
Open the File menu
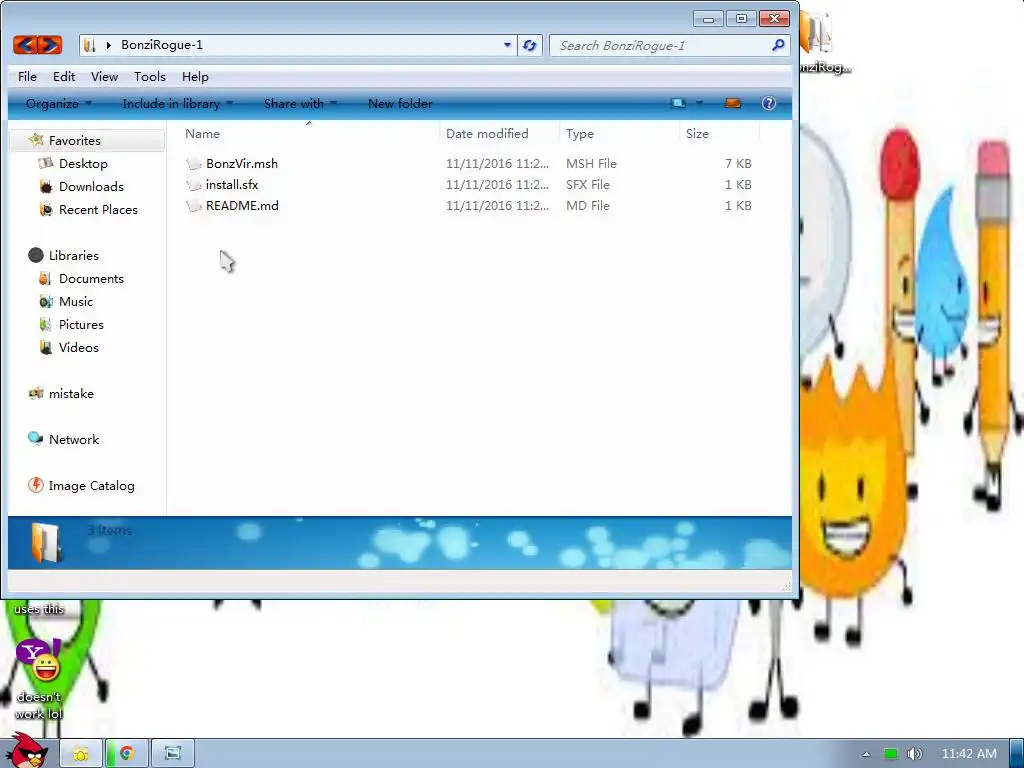27,76
